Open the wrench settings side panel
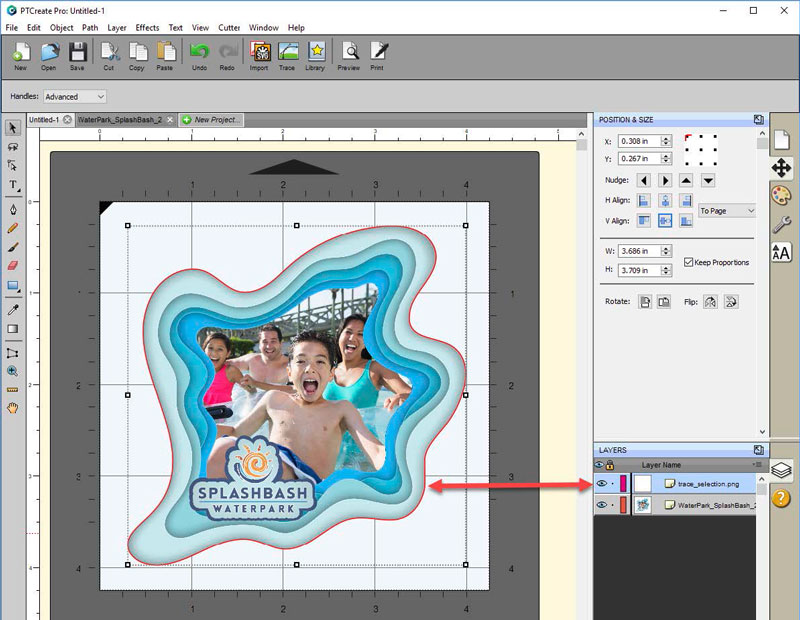This screenshot has width=800, height=620. 781,224
